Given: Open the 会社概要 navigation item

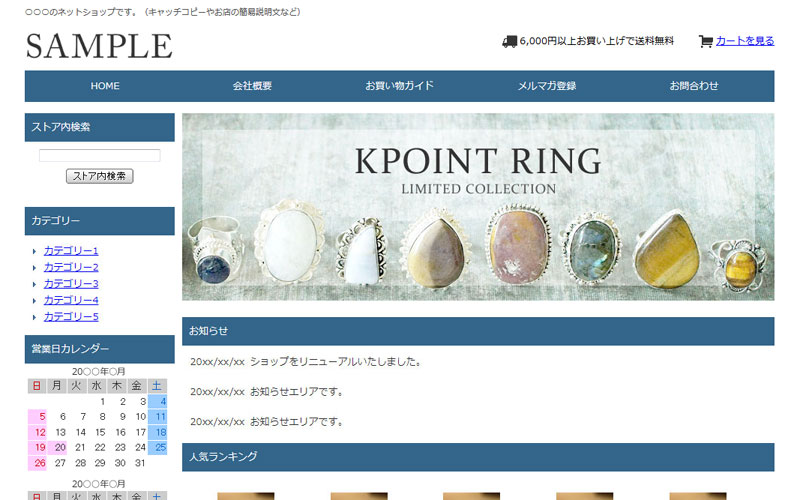Looking at the screenshot, I should (252, 86).
